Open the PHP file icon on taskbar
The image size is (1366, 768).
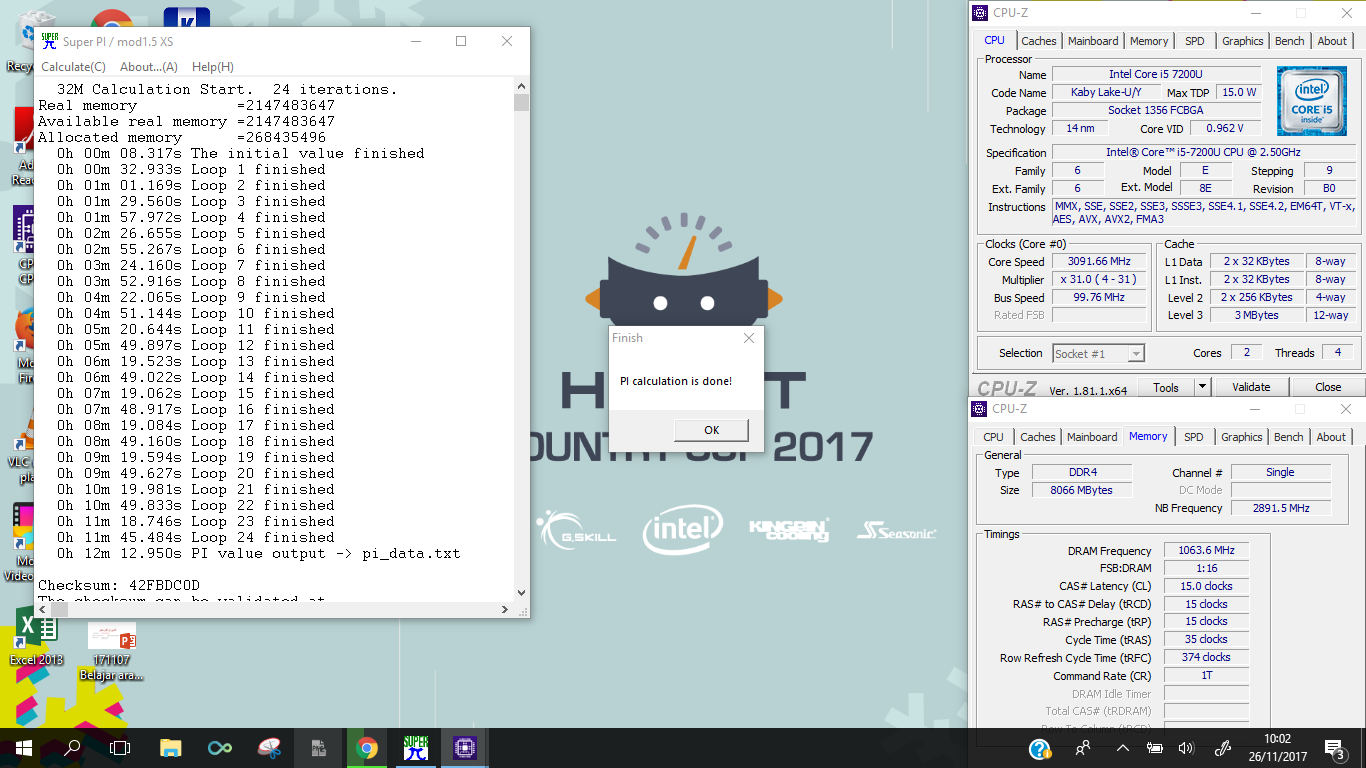[318, 747]
